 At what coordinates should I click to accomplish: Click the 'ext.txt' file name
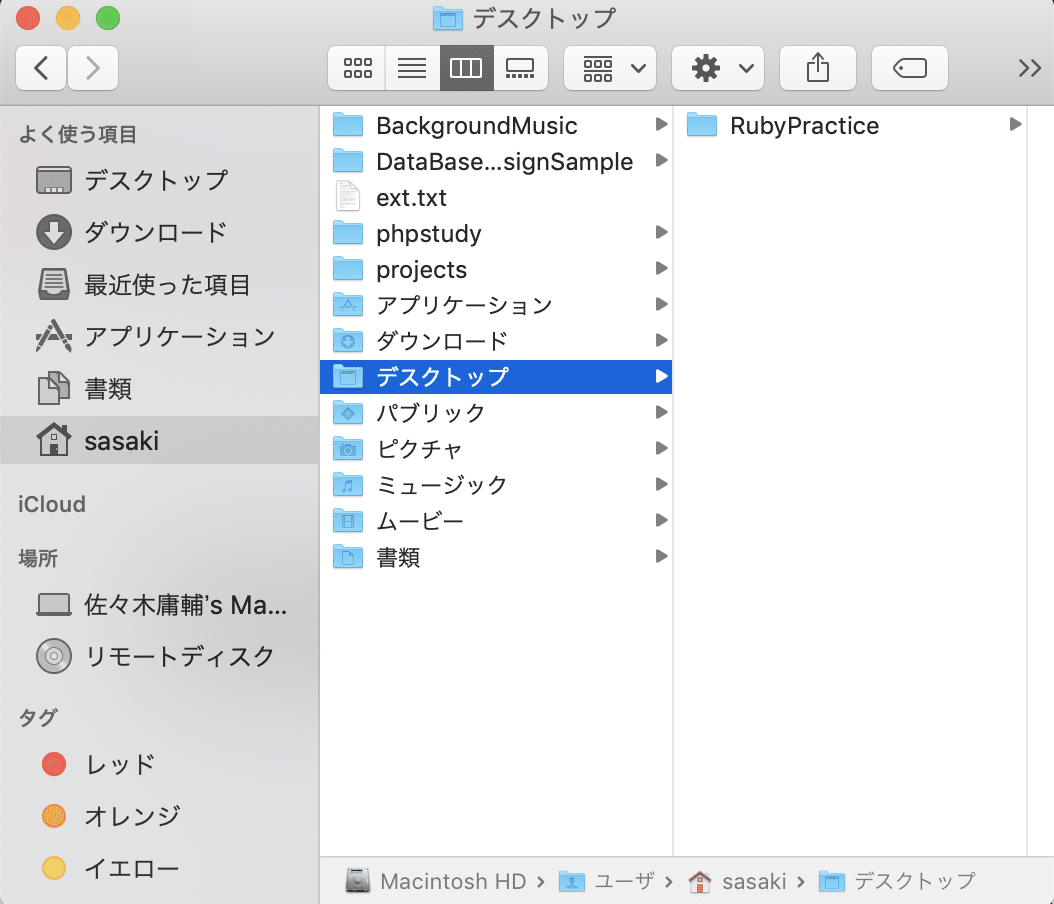click(x=411, y=198)
